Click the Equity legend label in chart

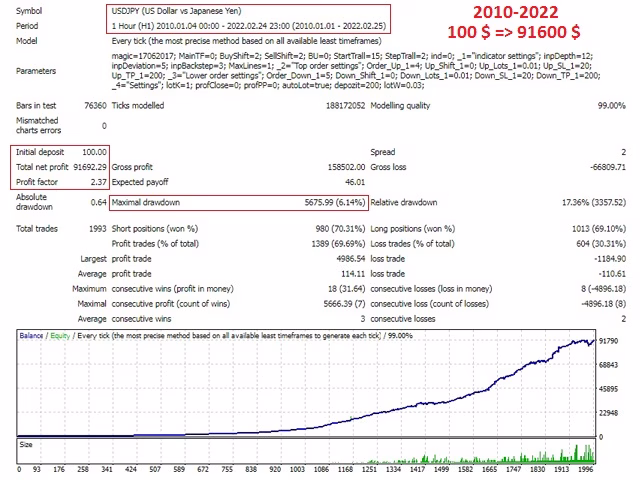(x=60, y=336)
